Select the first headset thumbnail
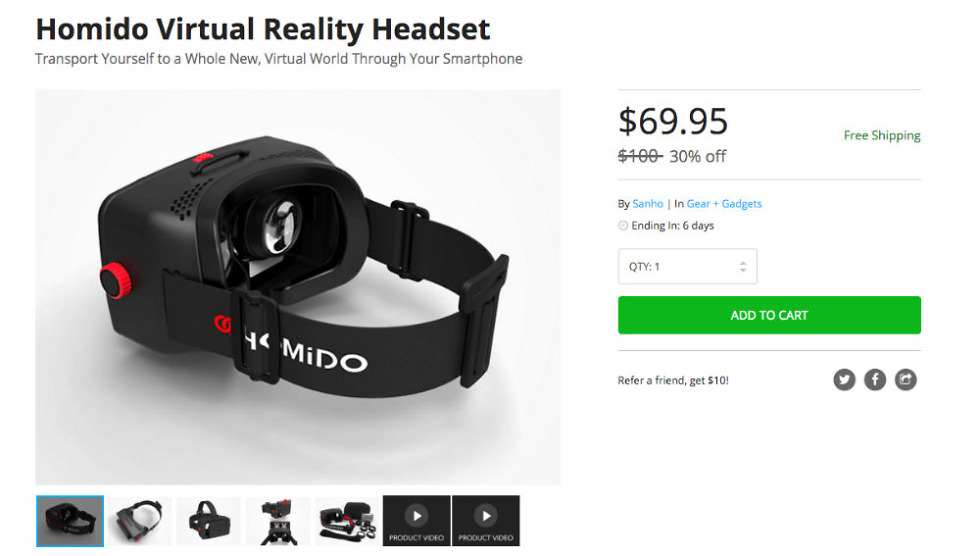Screen dimensions: 980x556 pos(70,521)
